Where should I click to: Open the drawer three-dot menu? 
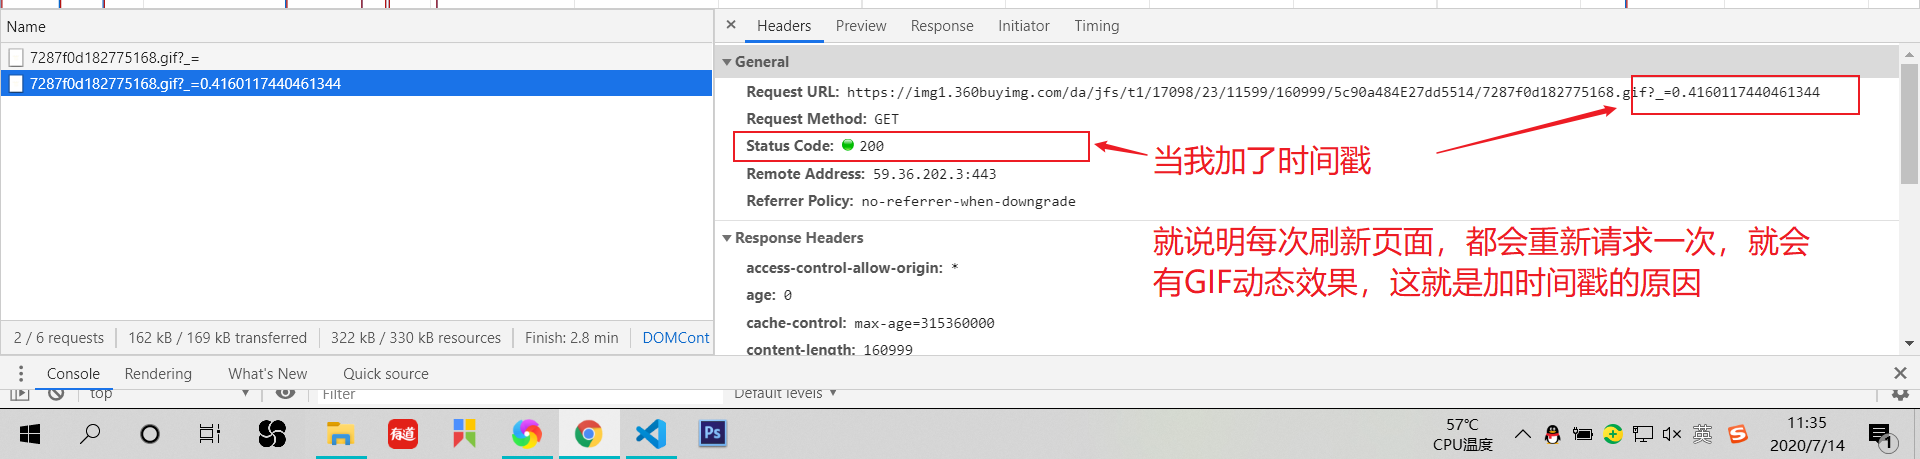coord(20,373)
